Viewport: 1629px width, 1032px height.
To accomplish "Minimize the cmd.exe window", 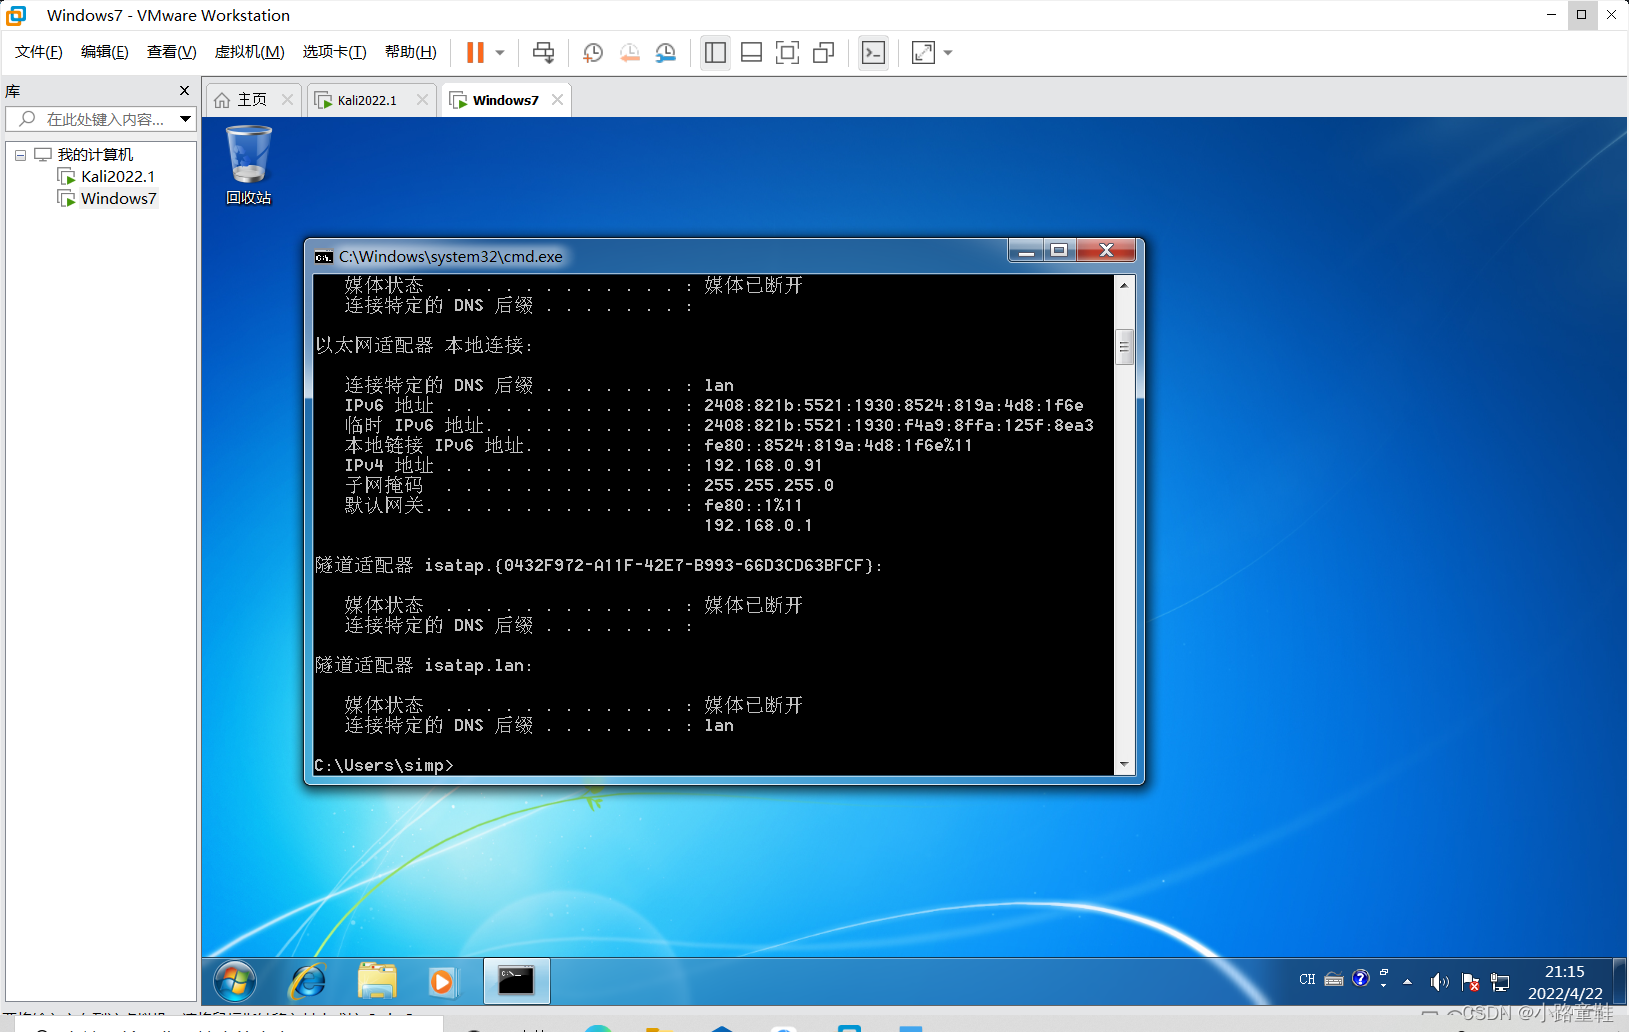I will tap(1026, 250).
